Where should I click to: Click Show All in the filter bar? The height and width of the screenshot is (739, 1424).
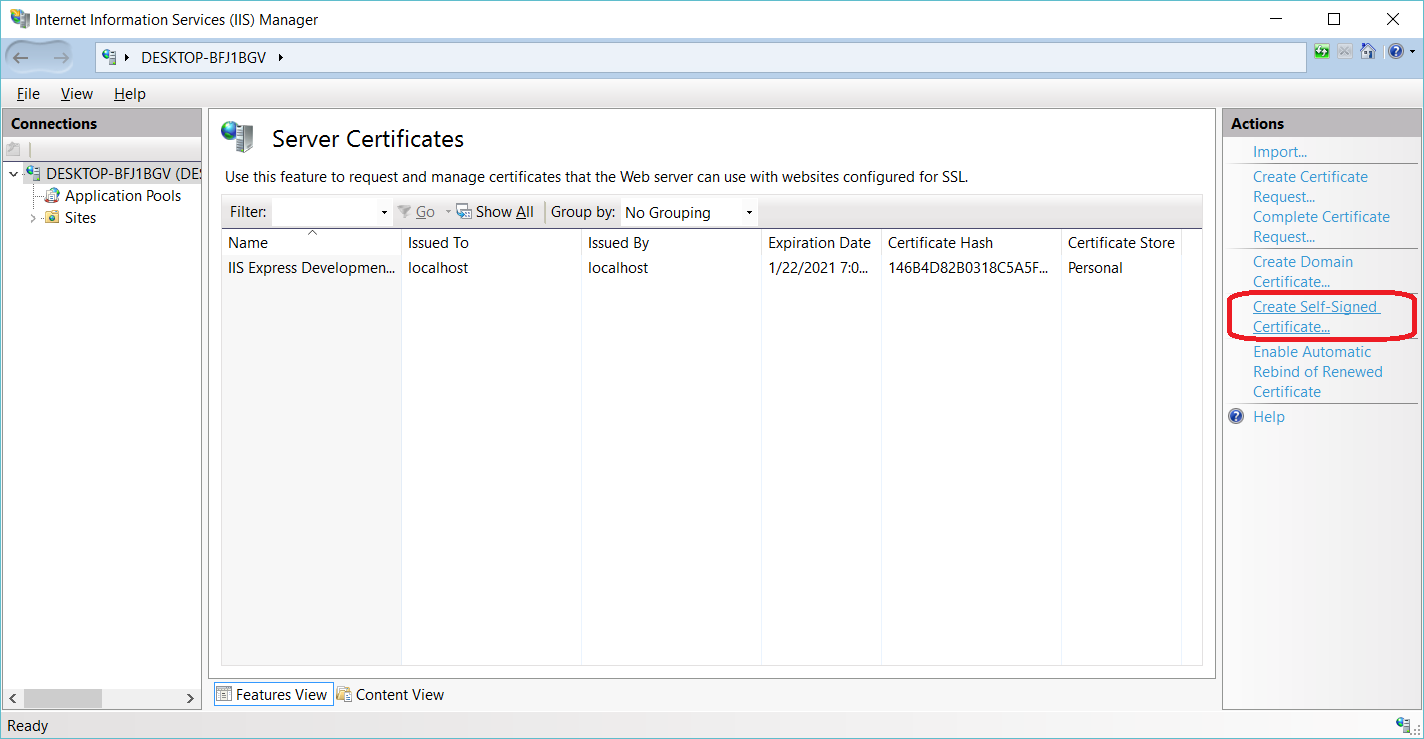pyautogui.click(x=503, y=212)
